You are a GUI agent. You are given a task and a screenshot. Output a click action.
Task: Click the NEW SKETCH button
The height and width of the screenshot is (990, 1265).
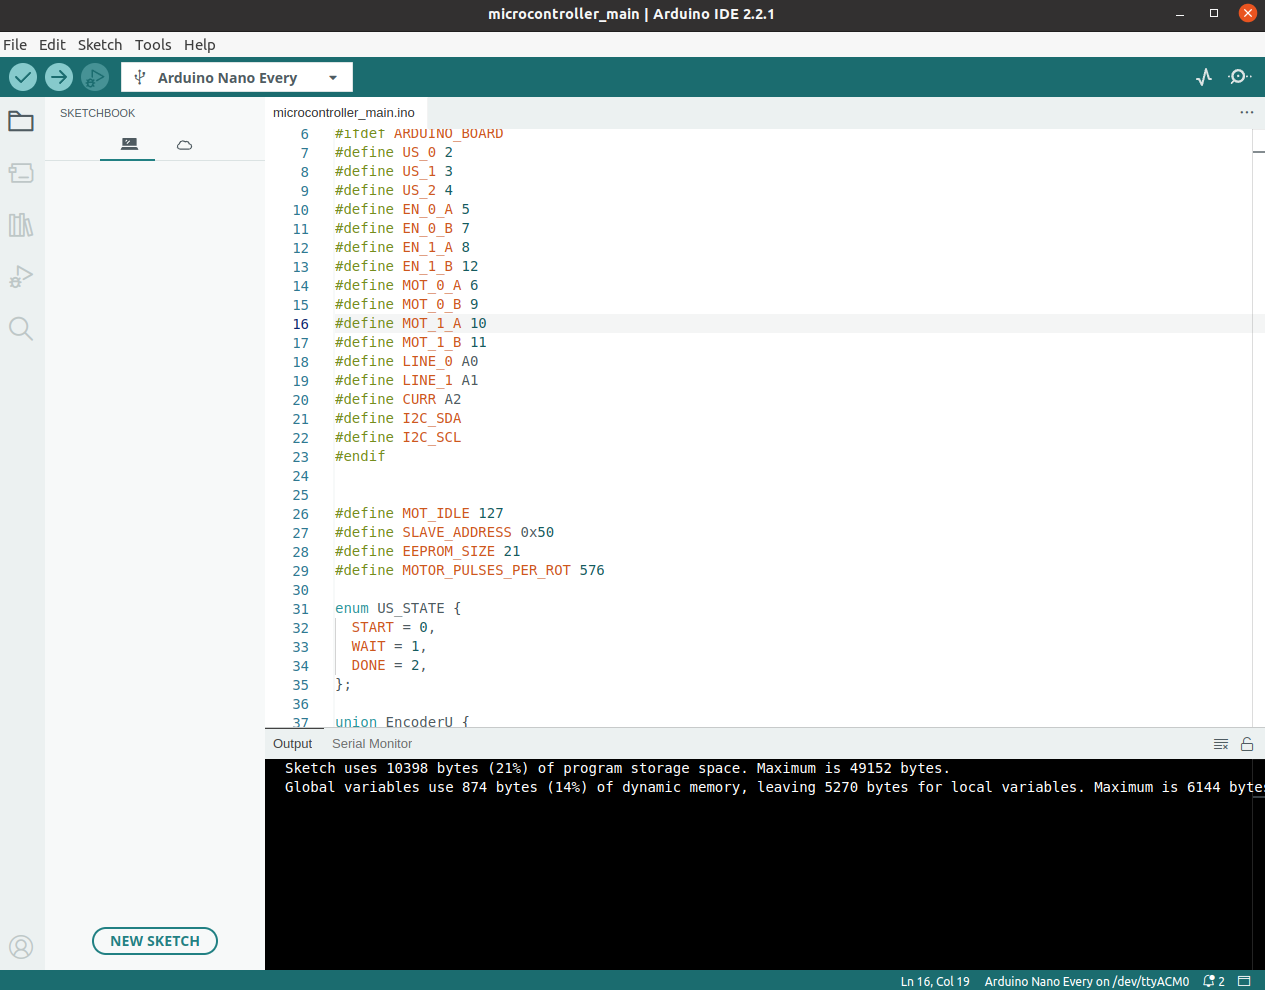155,941
